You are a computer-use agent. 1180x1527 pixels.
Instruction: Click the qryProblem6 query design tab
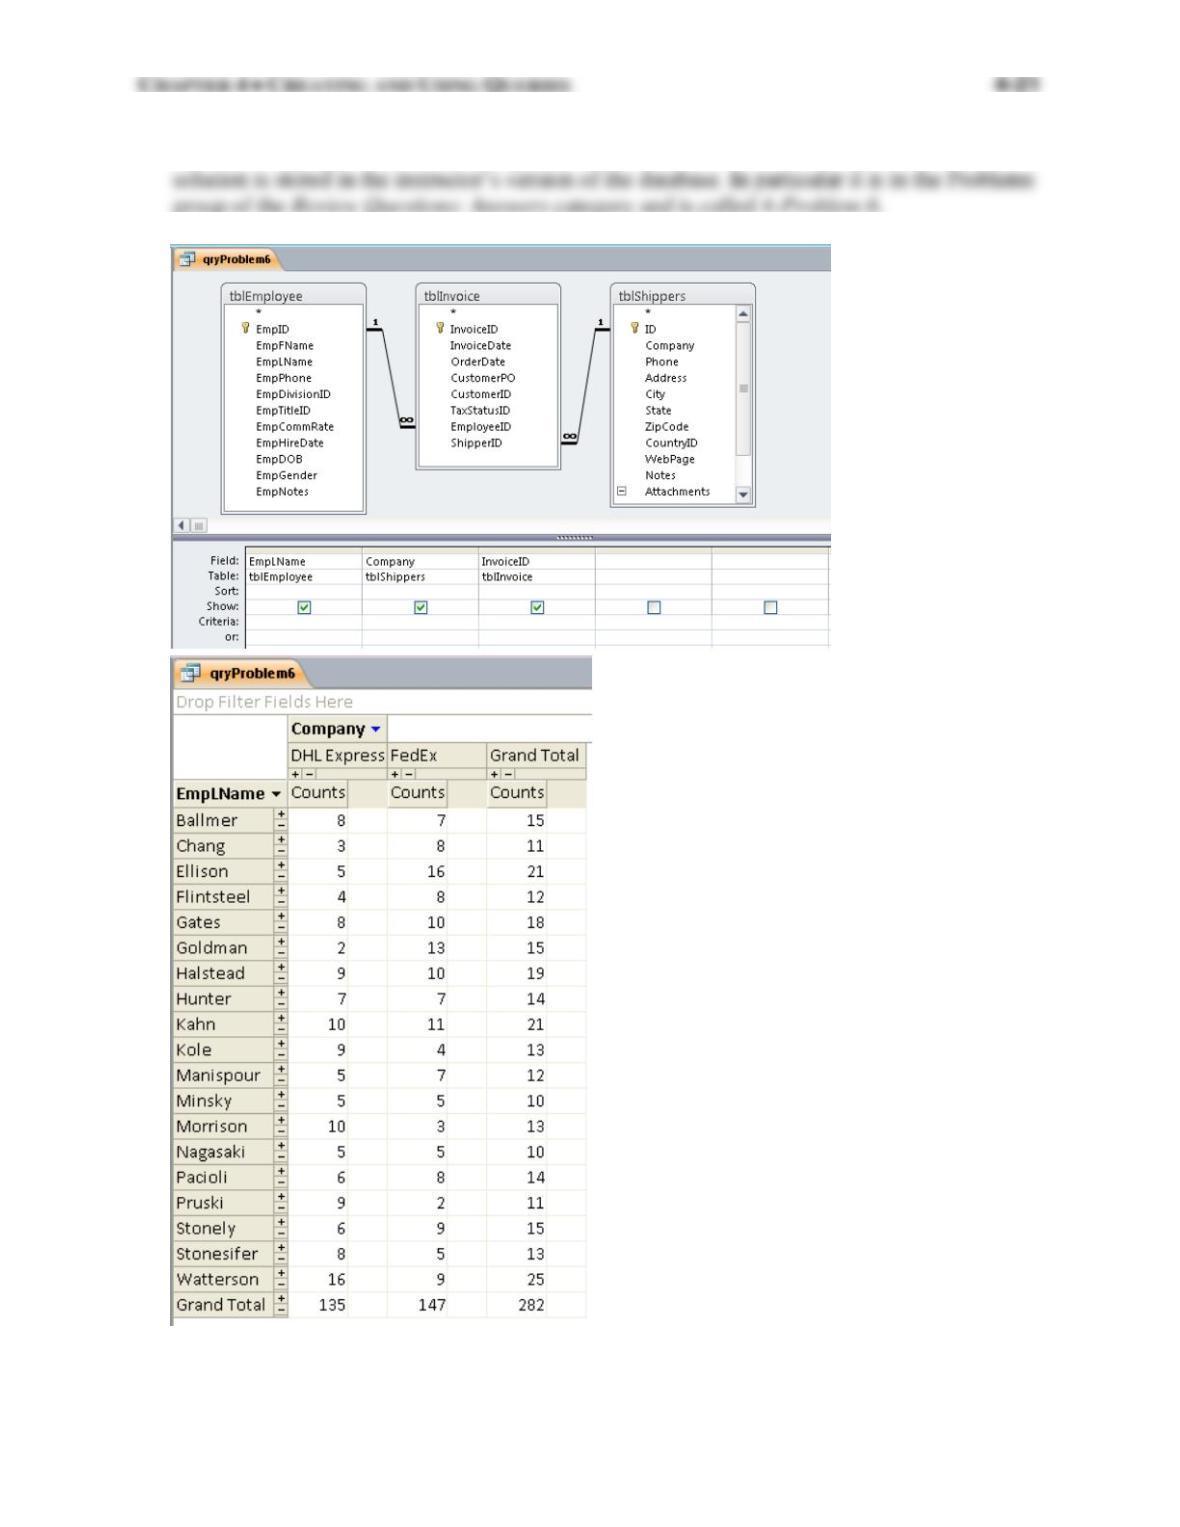click(x=227, y=259)
